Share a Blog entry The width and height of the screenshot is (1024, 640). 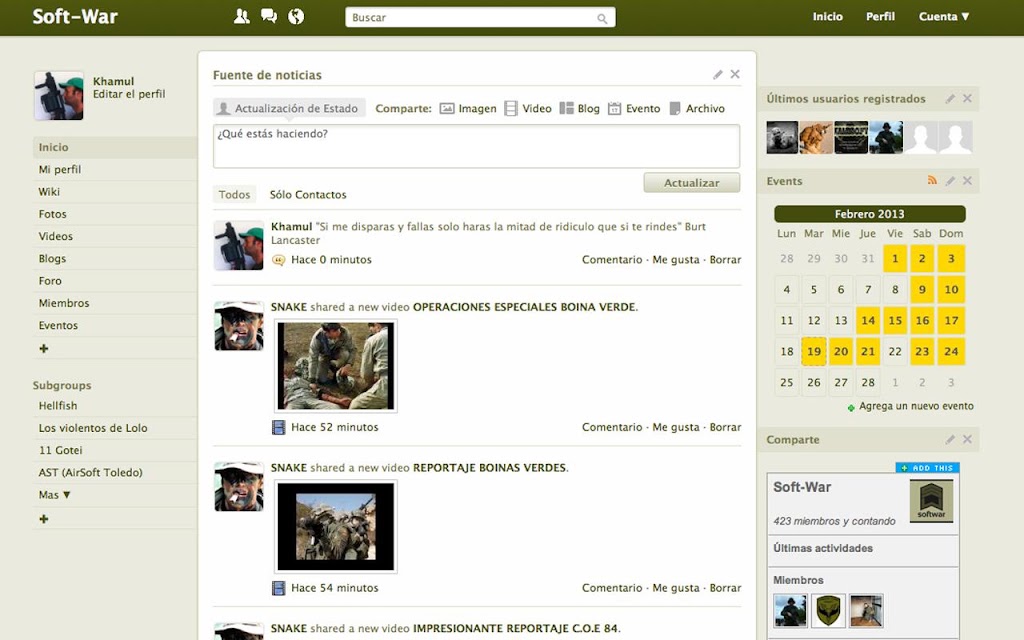pos(580,108)
